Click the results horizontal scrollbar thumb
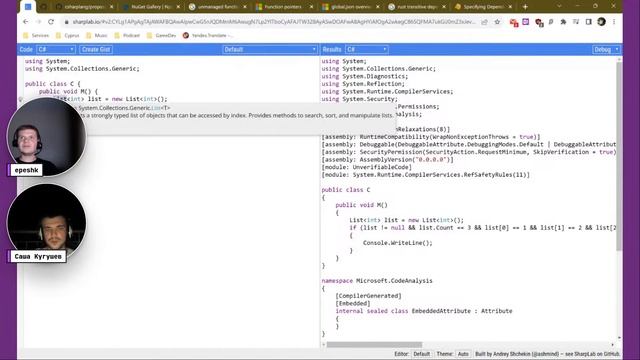This screenshot has height=360, width=640. [x=374, y=345]
